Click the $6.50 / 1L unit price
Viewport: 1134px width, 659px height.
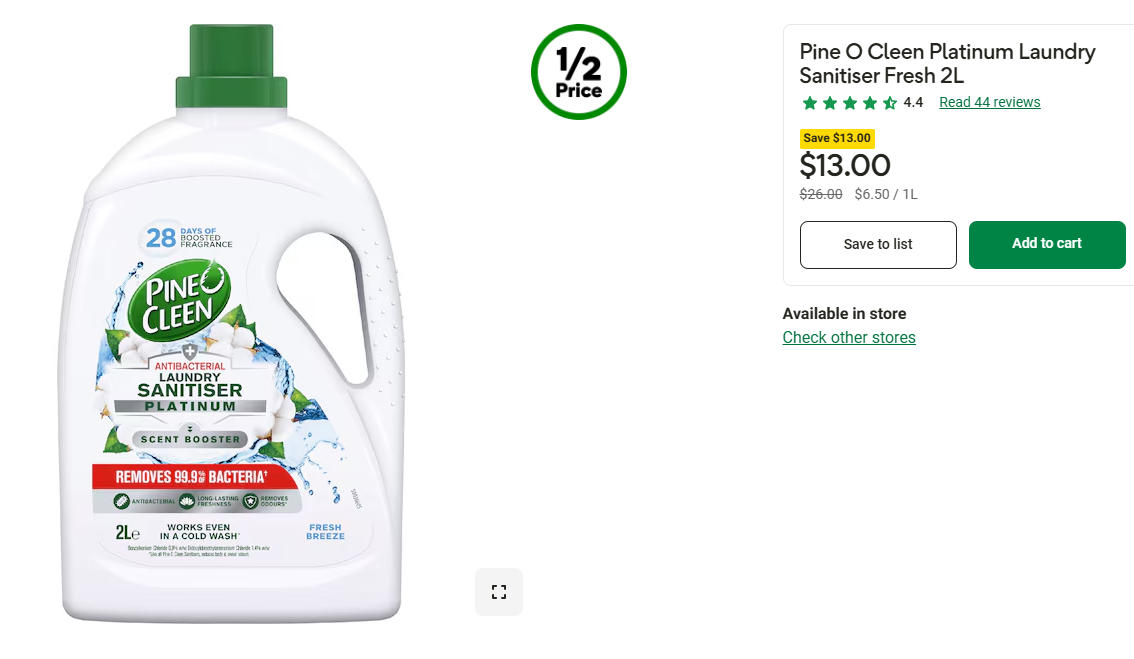886,194
